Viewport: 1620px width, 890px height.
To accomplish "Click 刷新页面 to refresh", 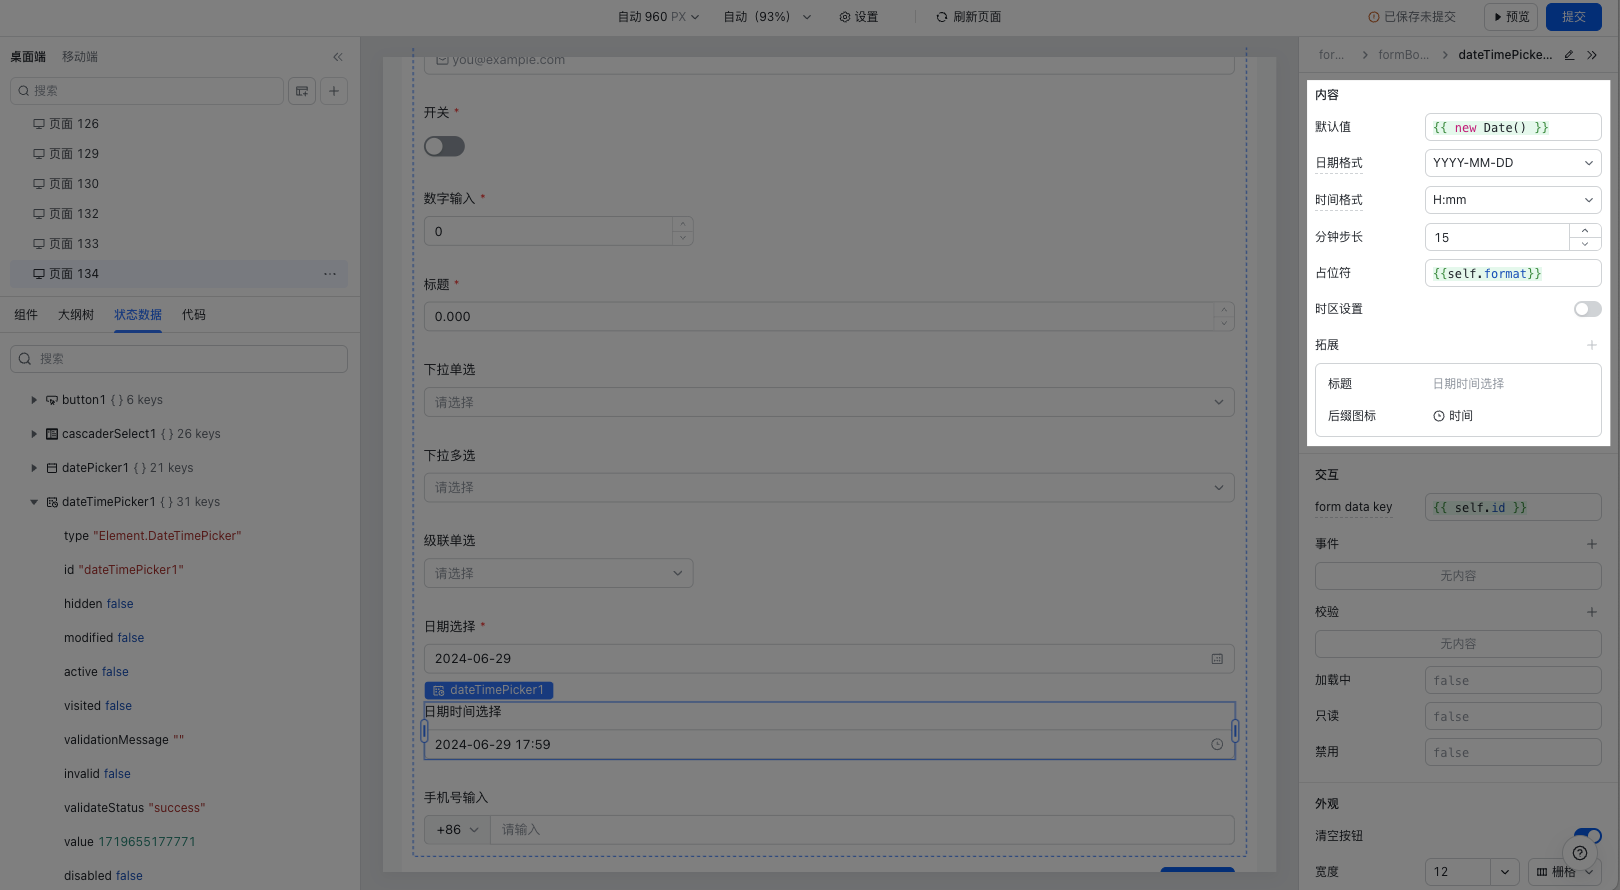I will (969, 17).
